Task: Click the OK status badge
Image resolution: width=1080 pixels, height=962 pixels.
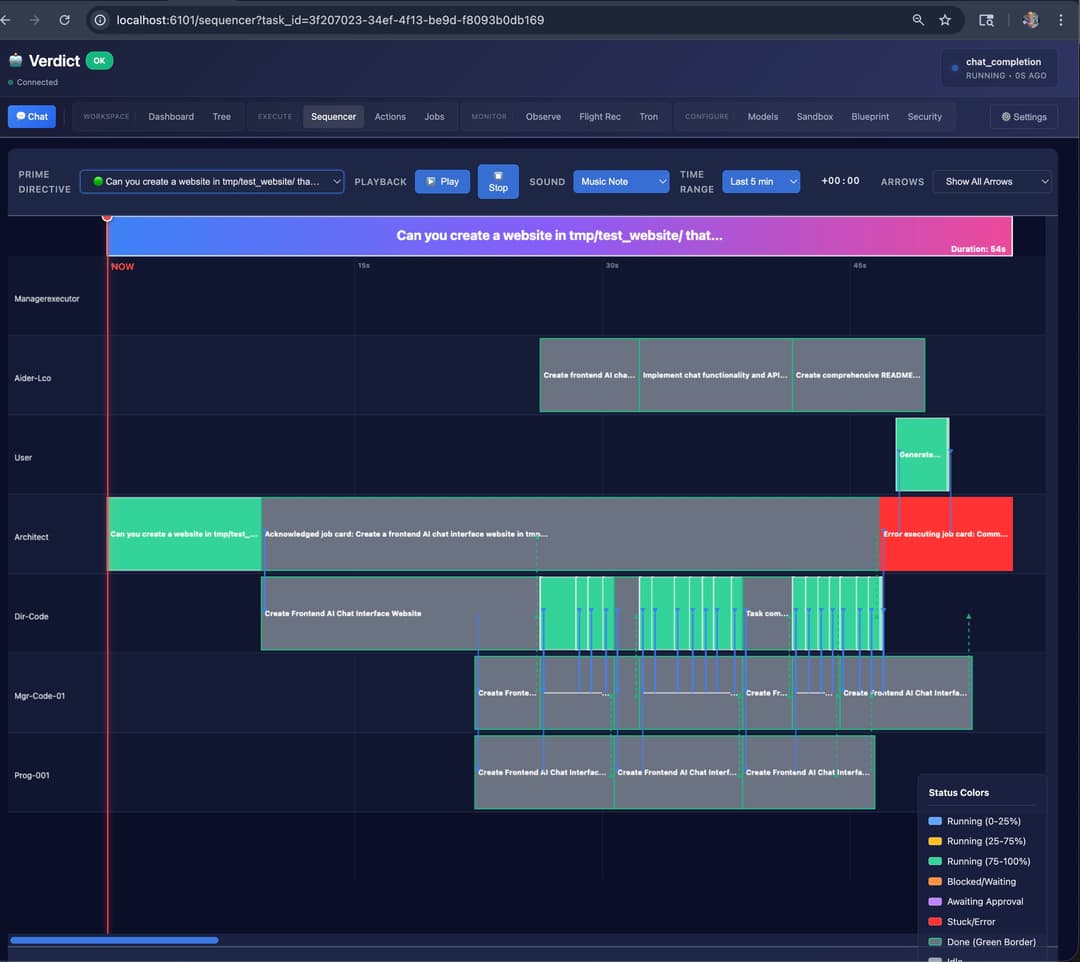Action: coord(98,60)
